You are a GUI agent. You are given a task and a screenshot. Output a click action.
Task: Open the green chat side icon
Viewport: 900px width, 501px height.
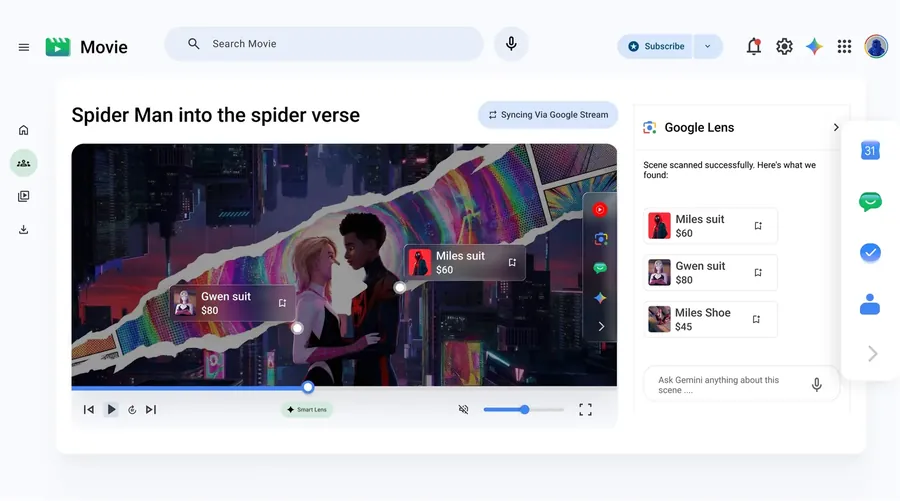pyautogui.click(x=870, y=201)
